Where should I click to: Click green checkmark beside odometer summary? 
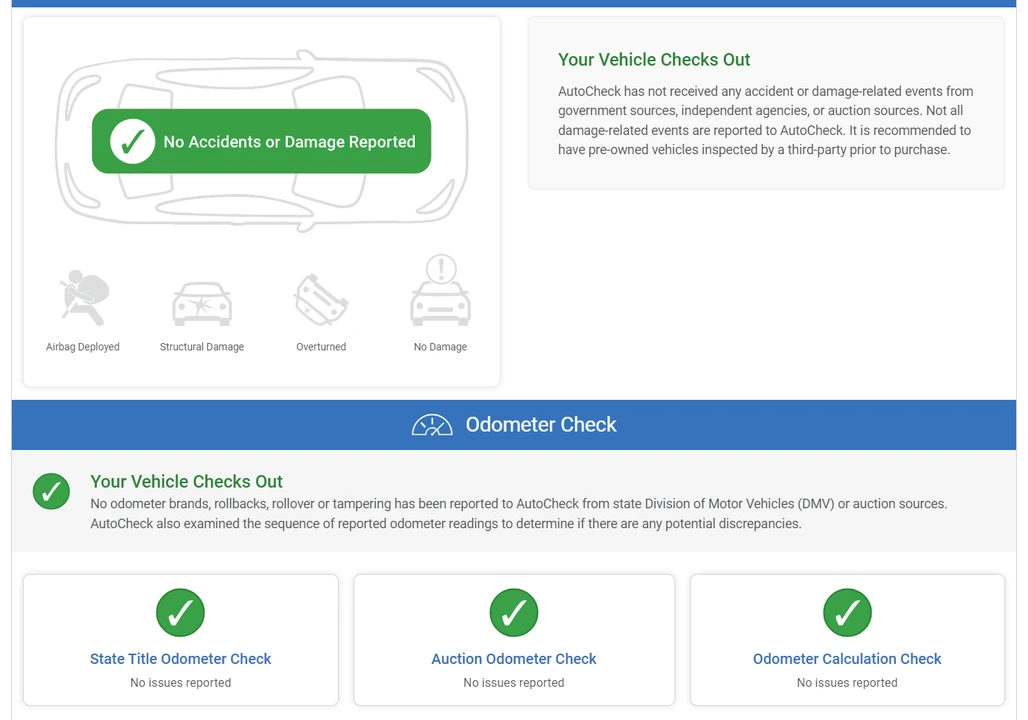tap(51, 491)
